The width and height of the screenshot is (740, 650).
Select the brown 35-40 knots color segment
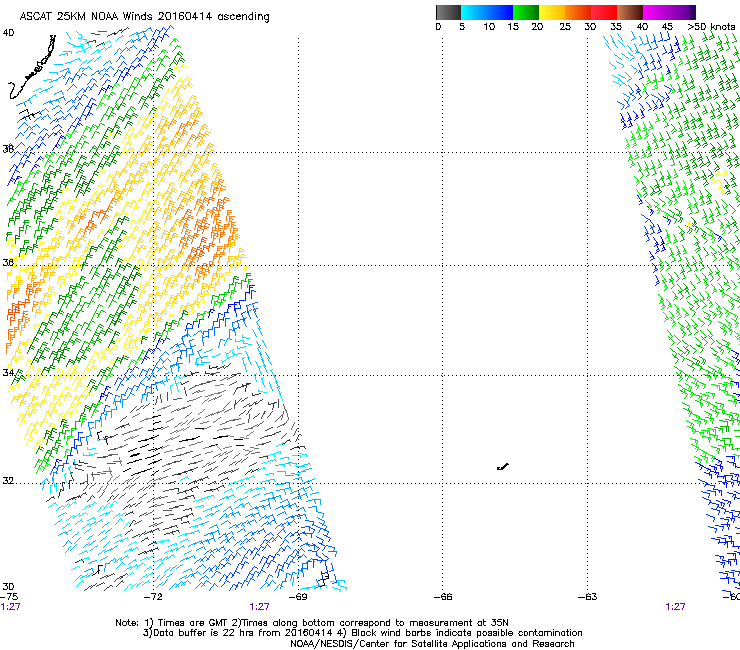point(630,12)
